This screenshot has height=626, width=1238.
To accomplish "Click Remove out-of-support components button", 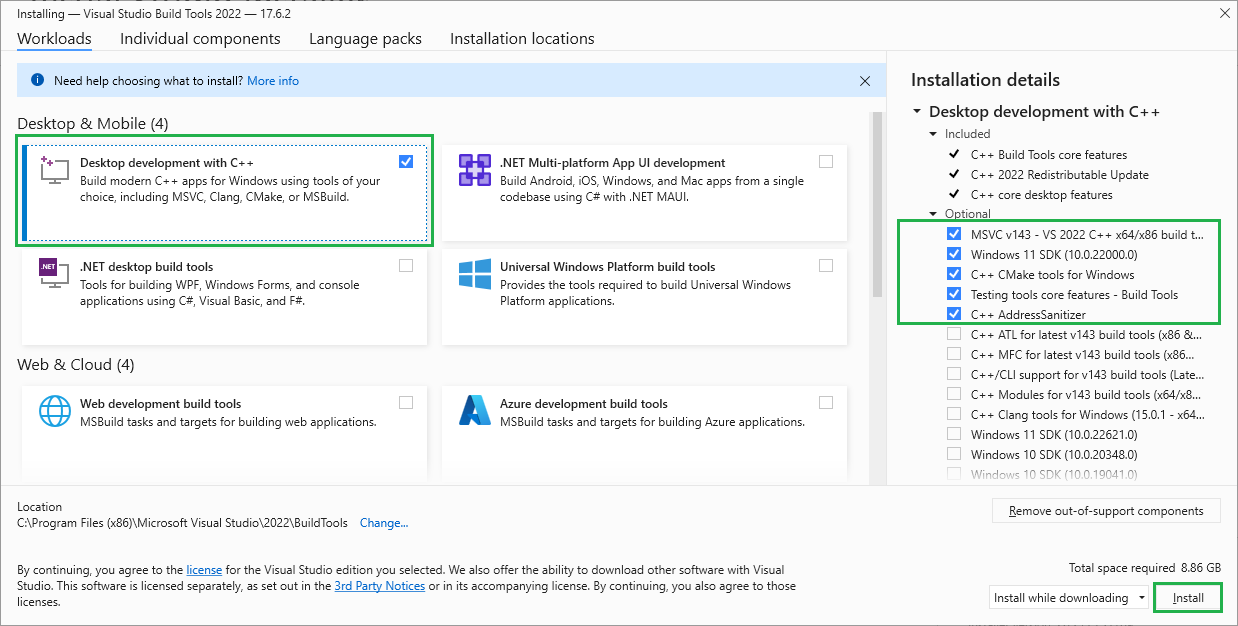I will tap(1106, 510).
